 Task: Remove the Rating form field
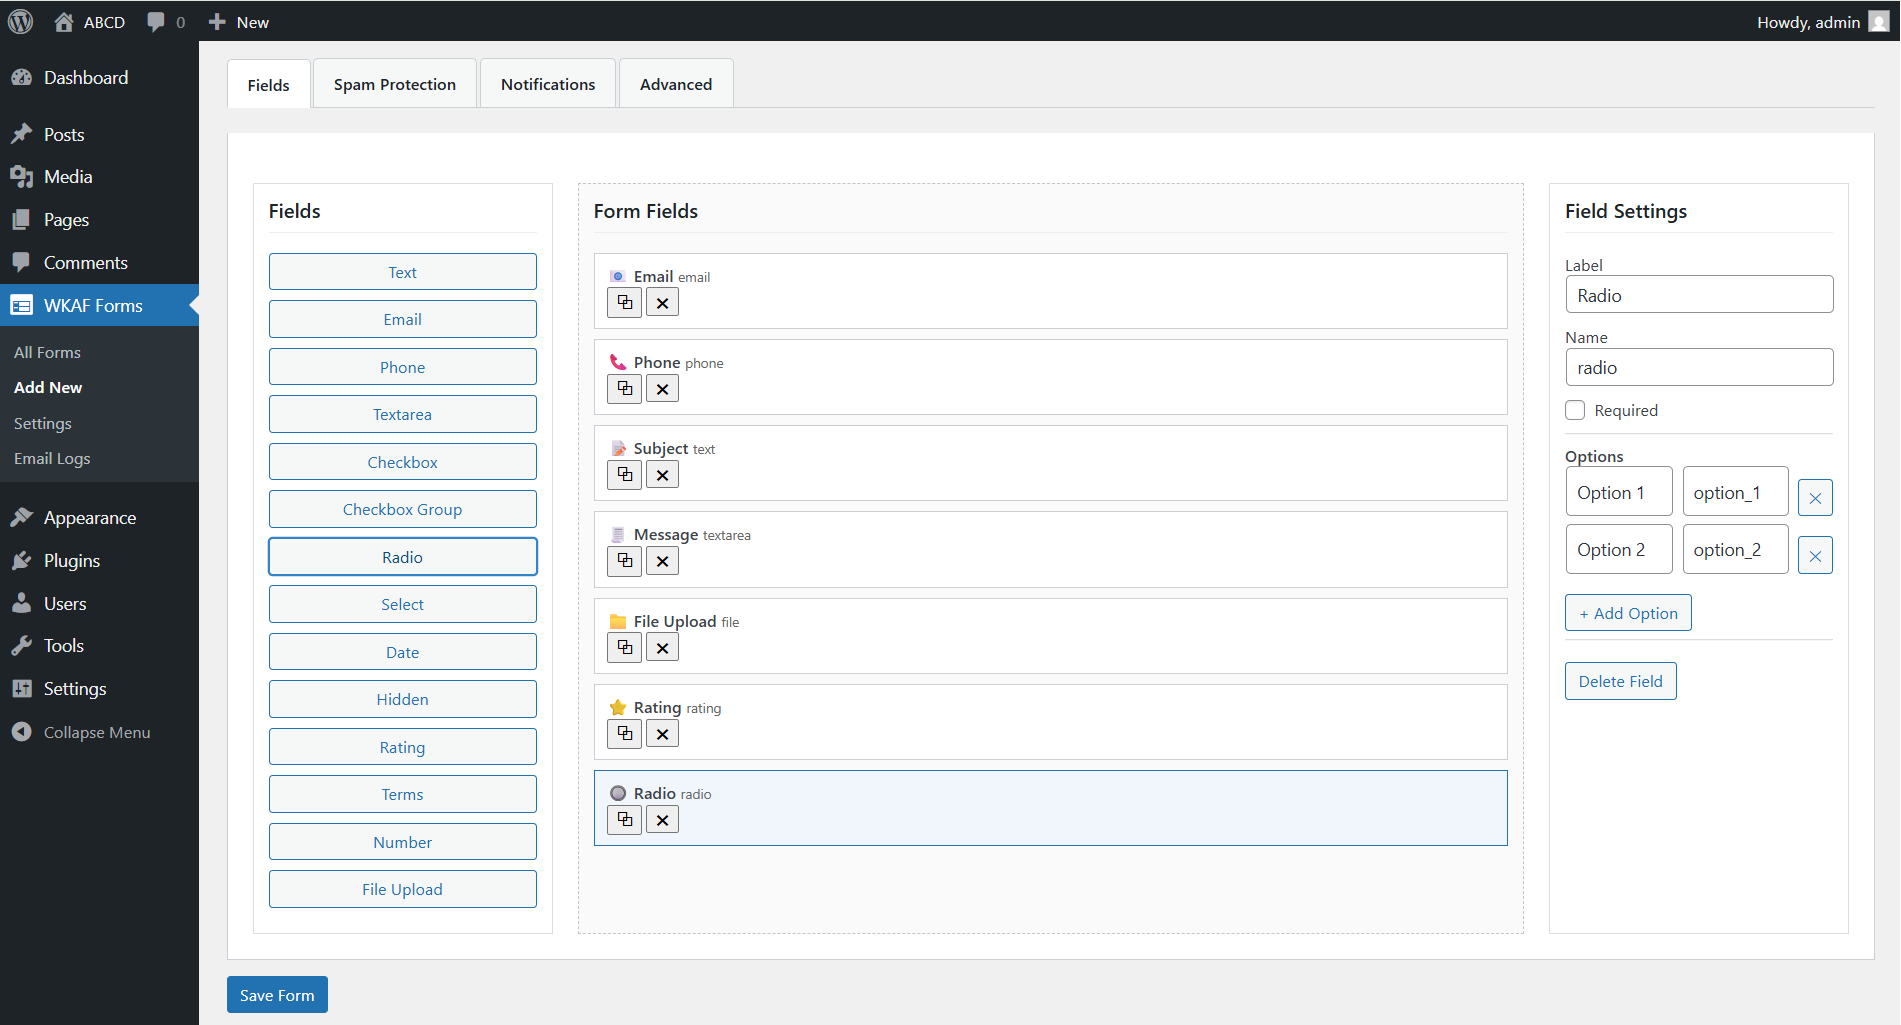[662, 733]
